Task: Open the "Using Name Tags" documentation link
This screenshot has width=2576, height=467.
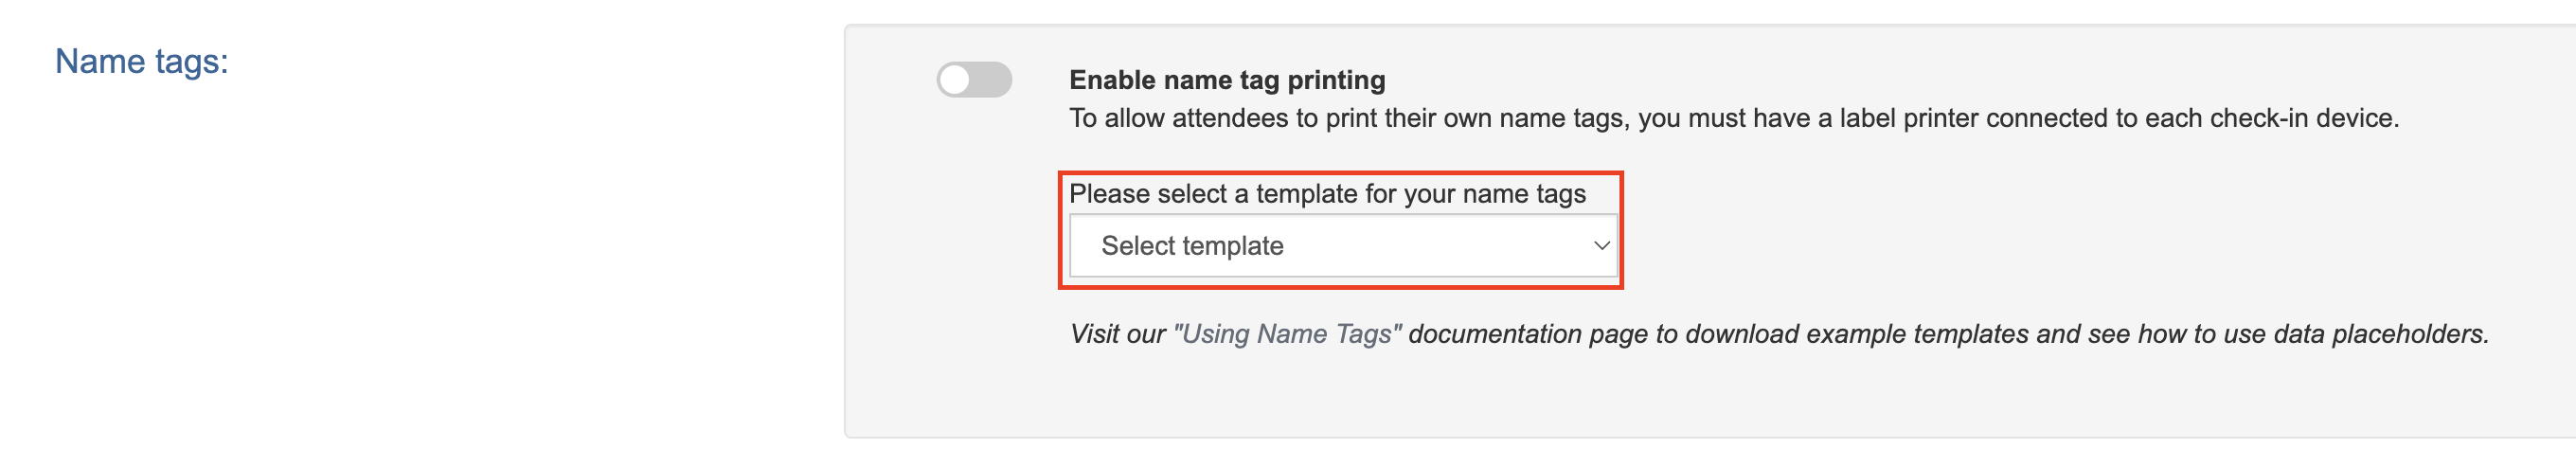Action: (x=1286, y=333)
